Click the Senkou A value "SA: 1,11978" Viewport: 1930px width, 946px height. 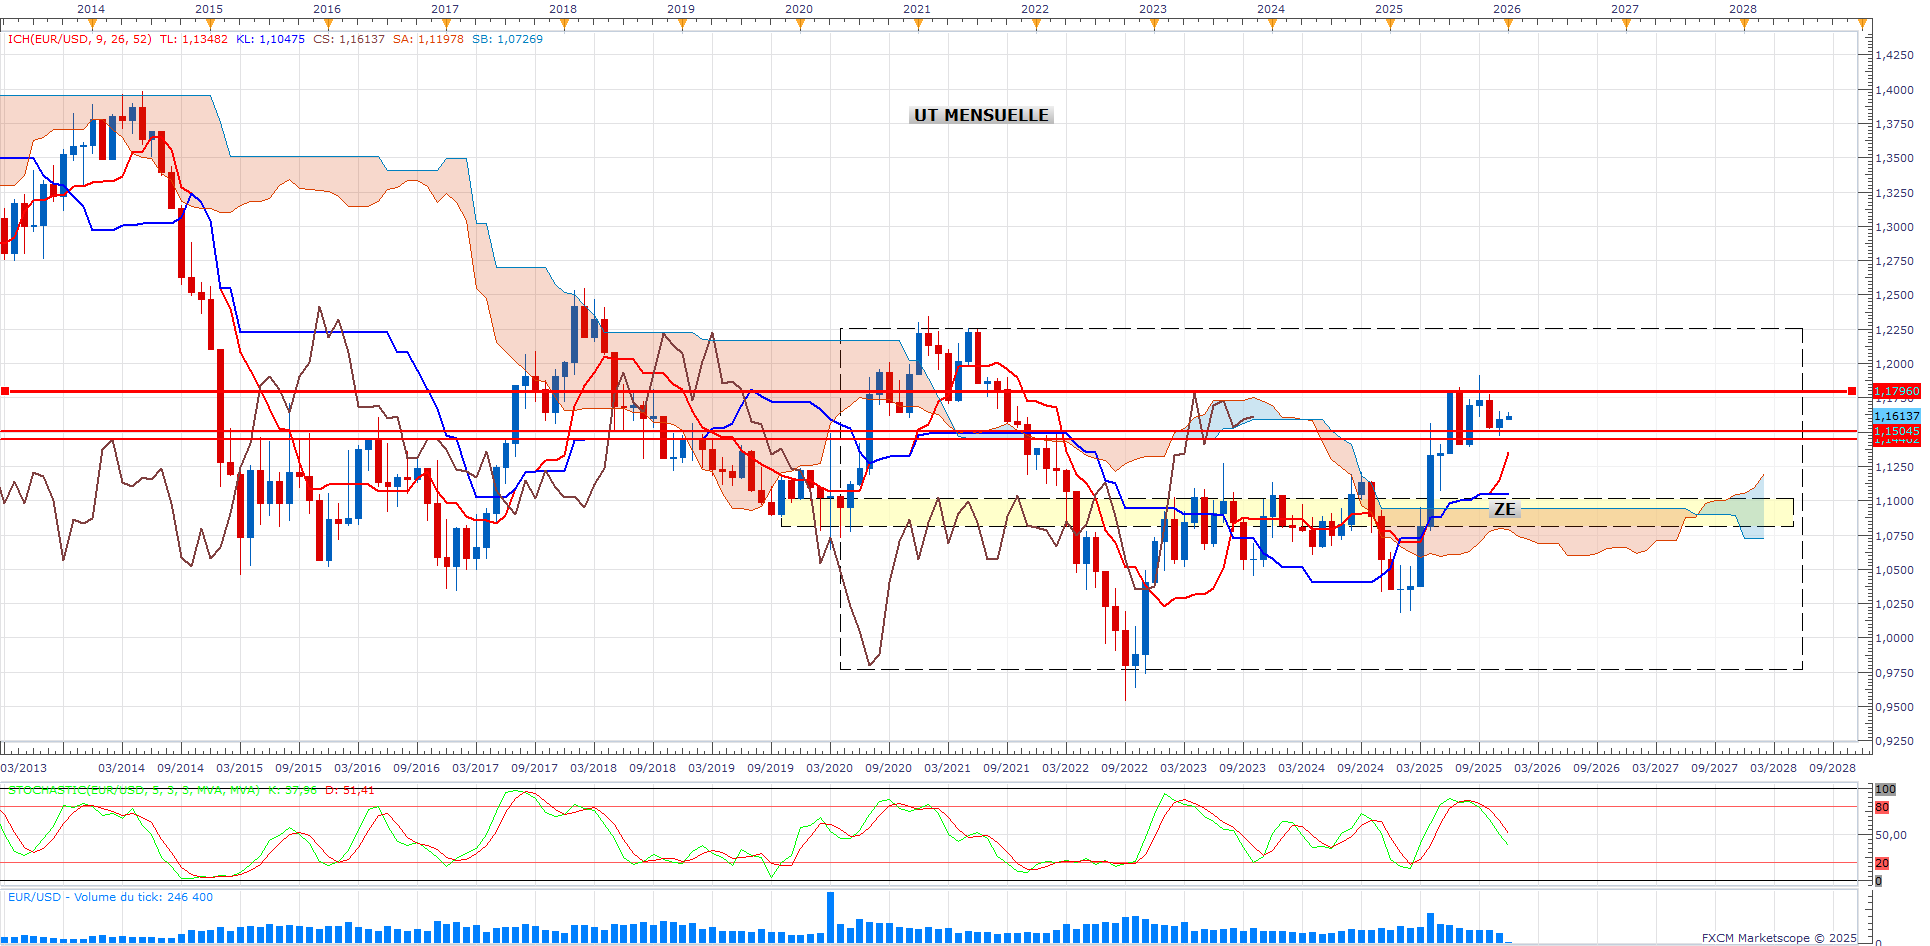point(428,39)
